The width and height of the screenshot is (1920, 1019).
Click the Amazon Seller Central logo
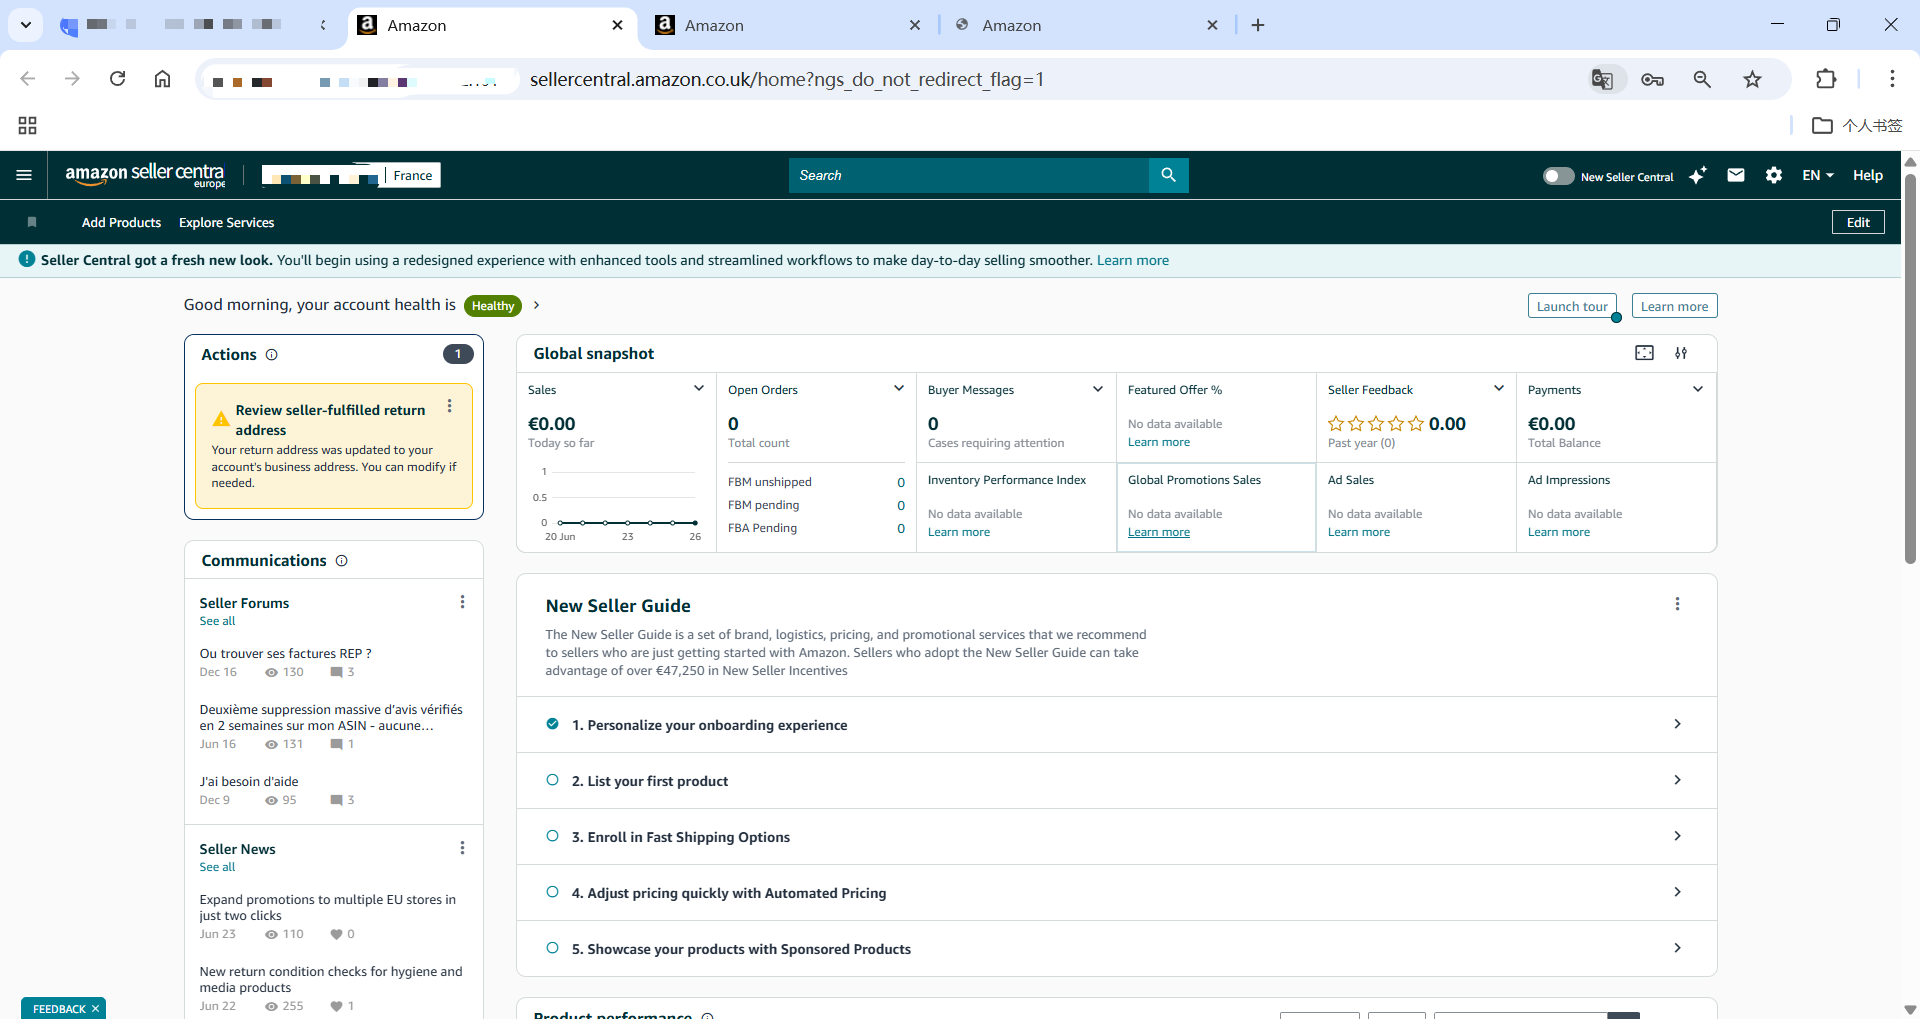pos(145,175)
